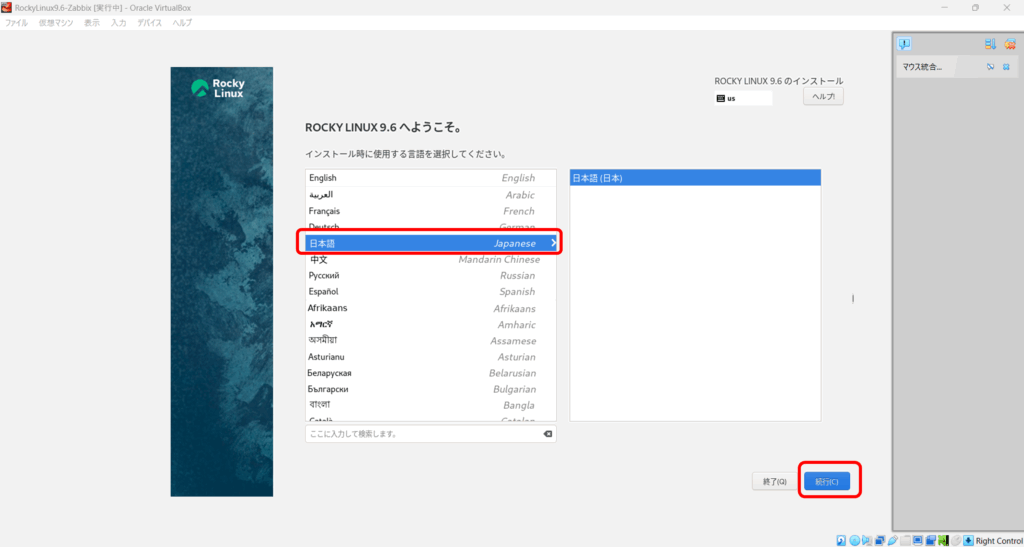This screenshot has height=547, width=1024.
Task: Click the USB devices status icon
Action: click(893, 540)
